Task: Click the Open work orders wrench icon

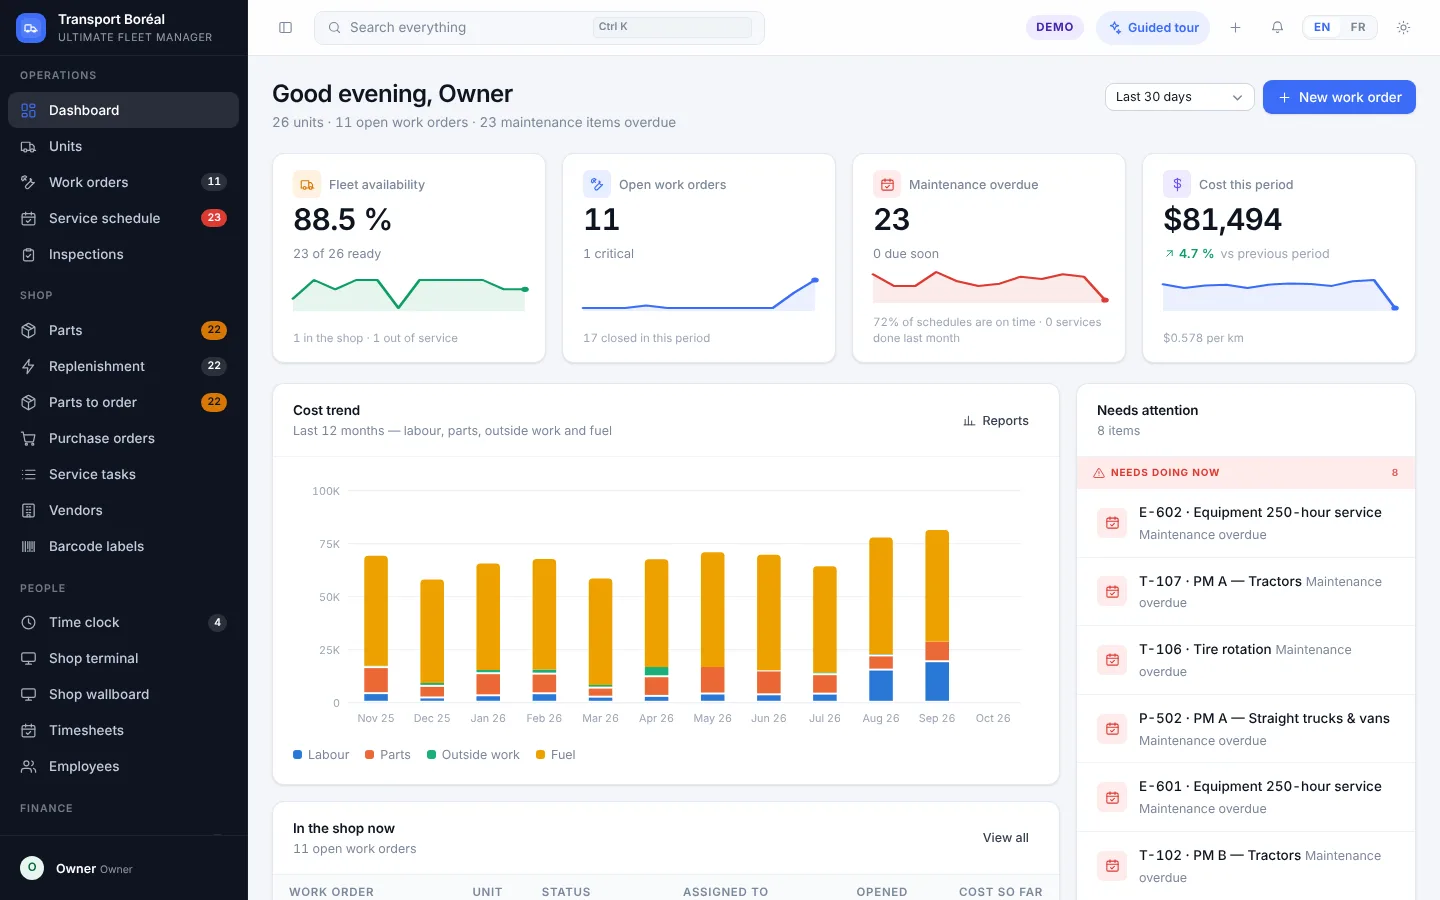Action: point(597,184)
